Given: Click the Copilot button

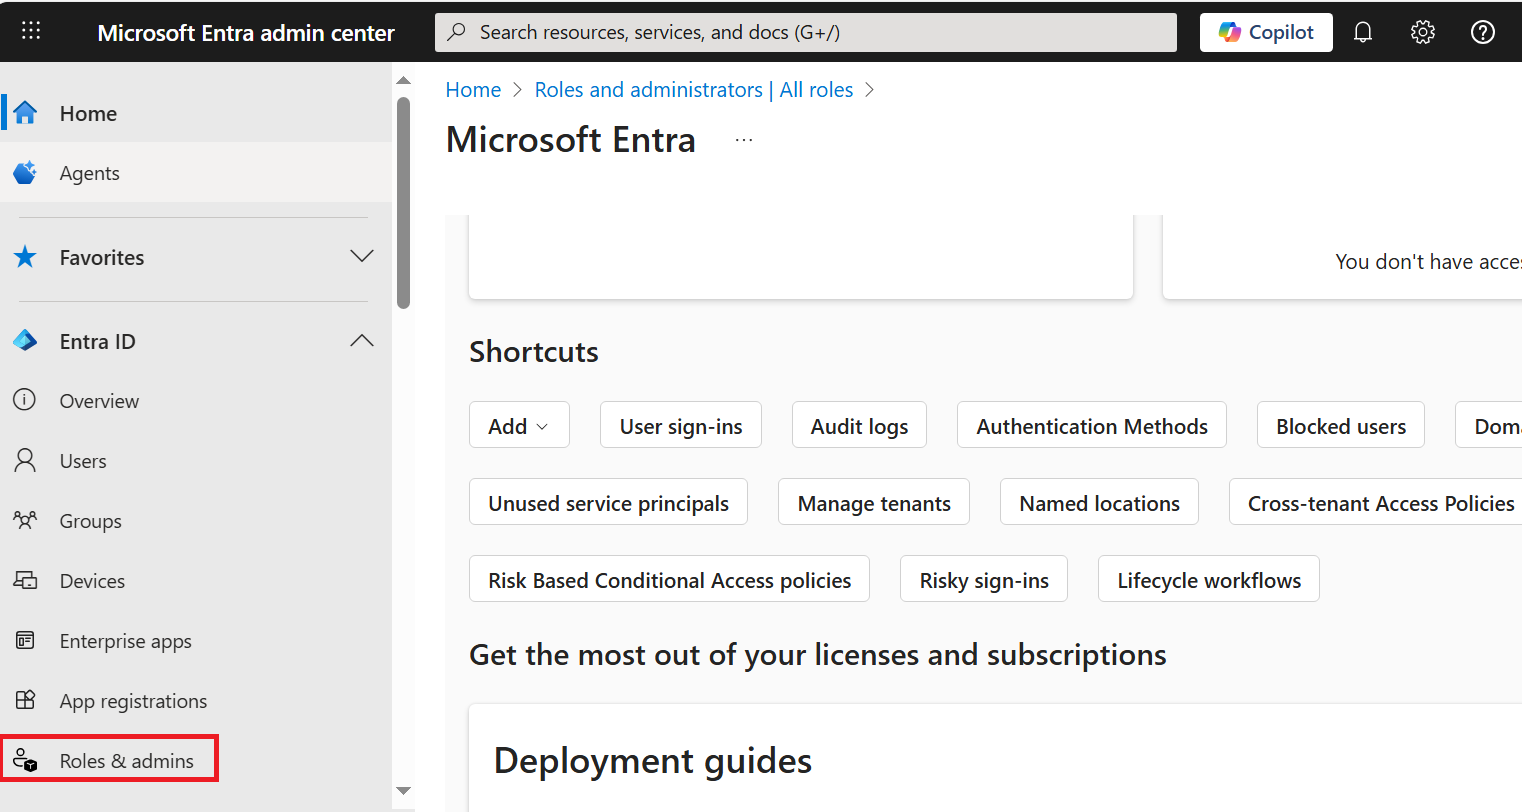Looking at the screenshot, I should (x=1266, y=32).
